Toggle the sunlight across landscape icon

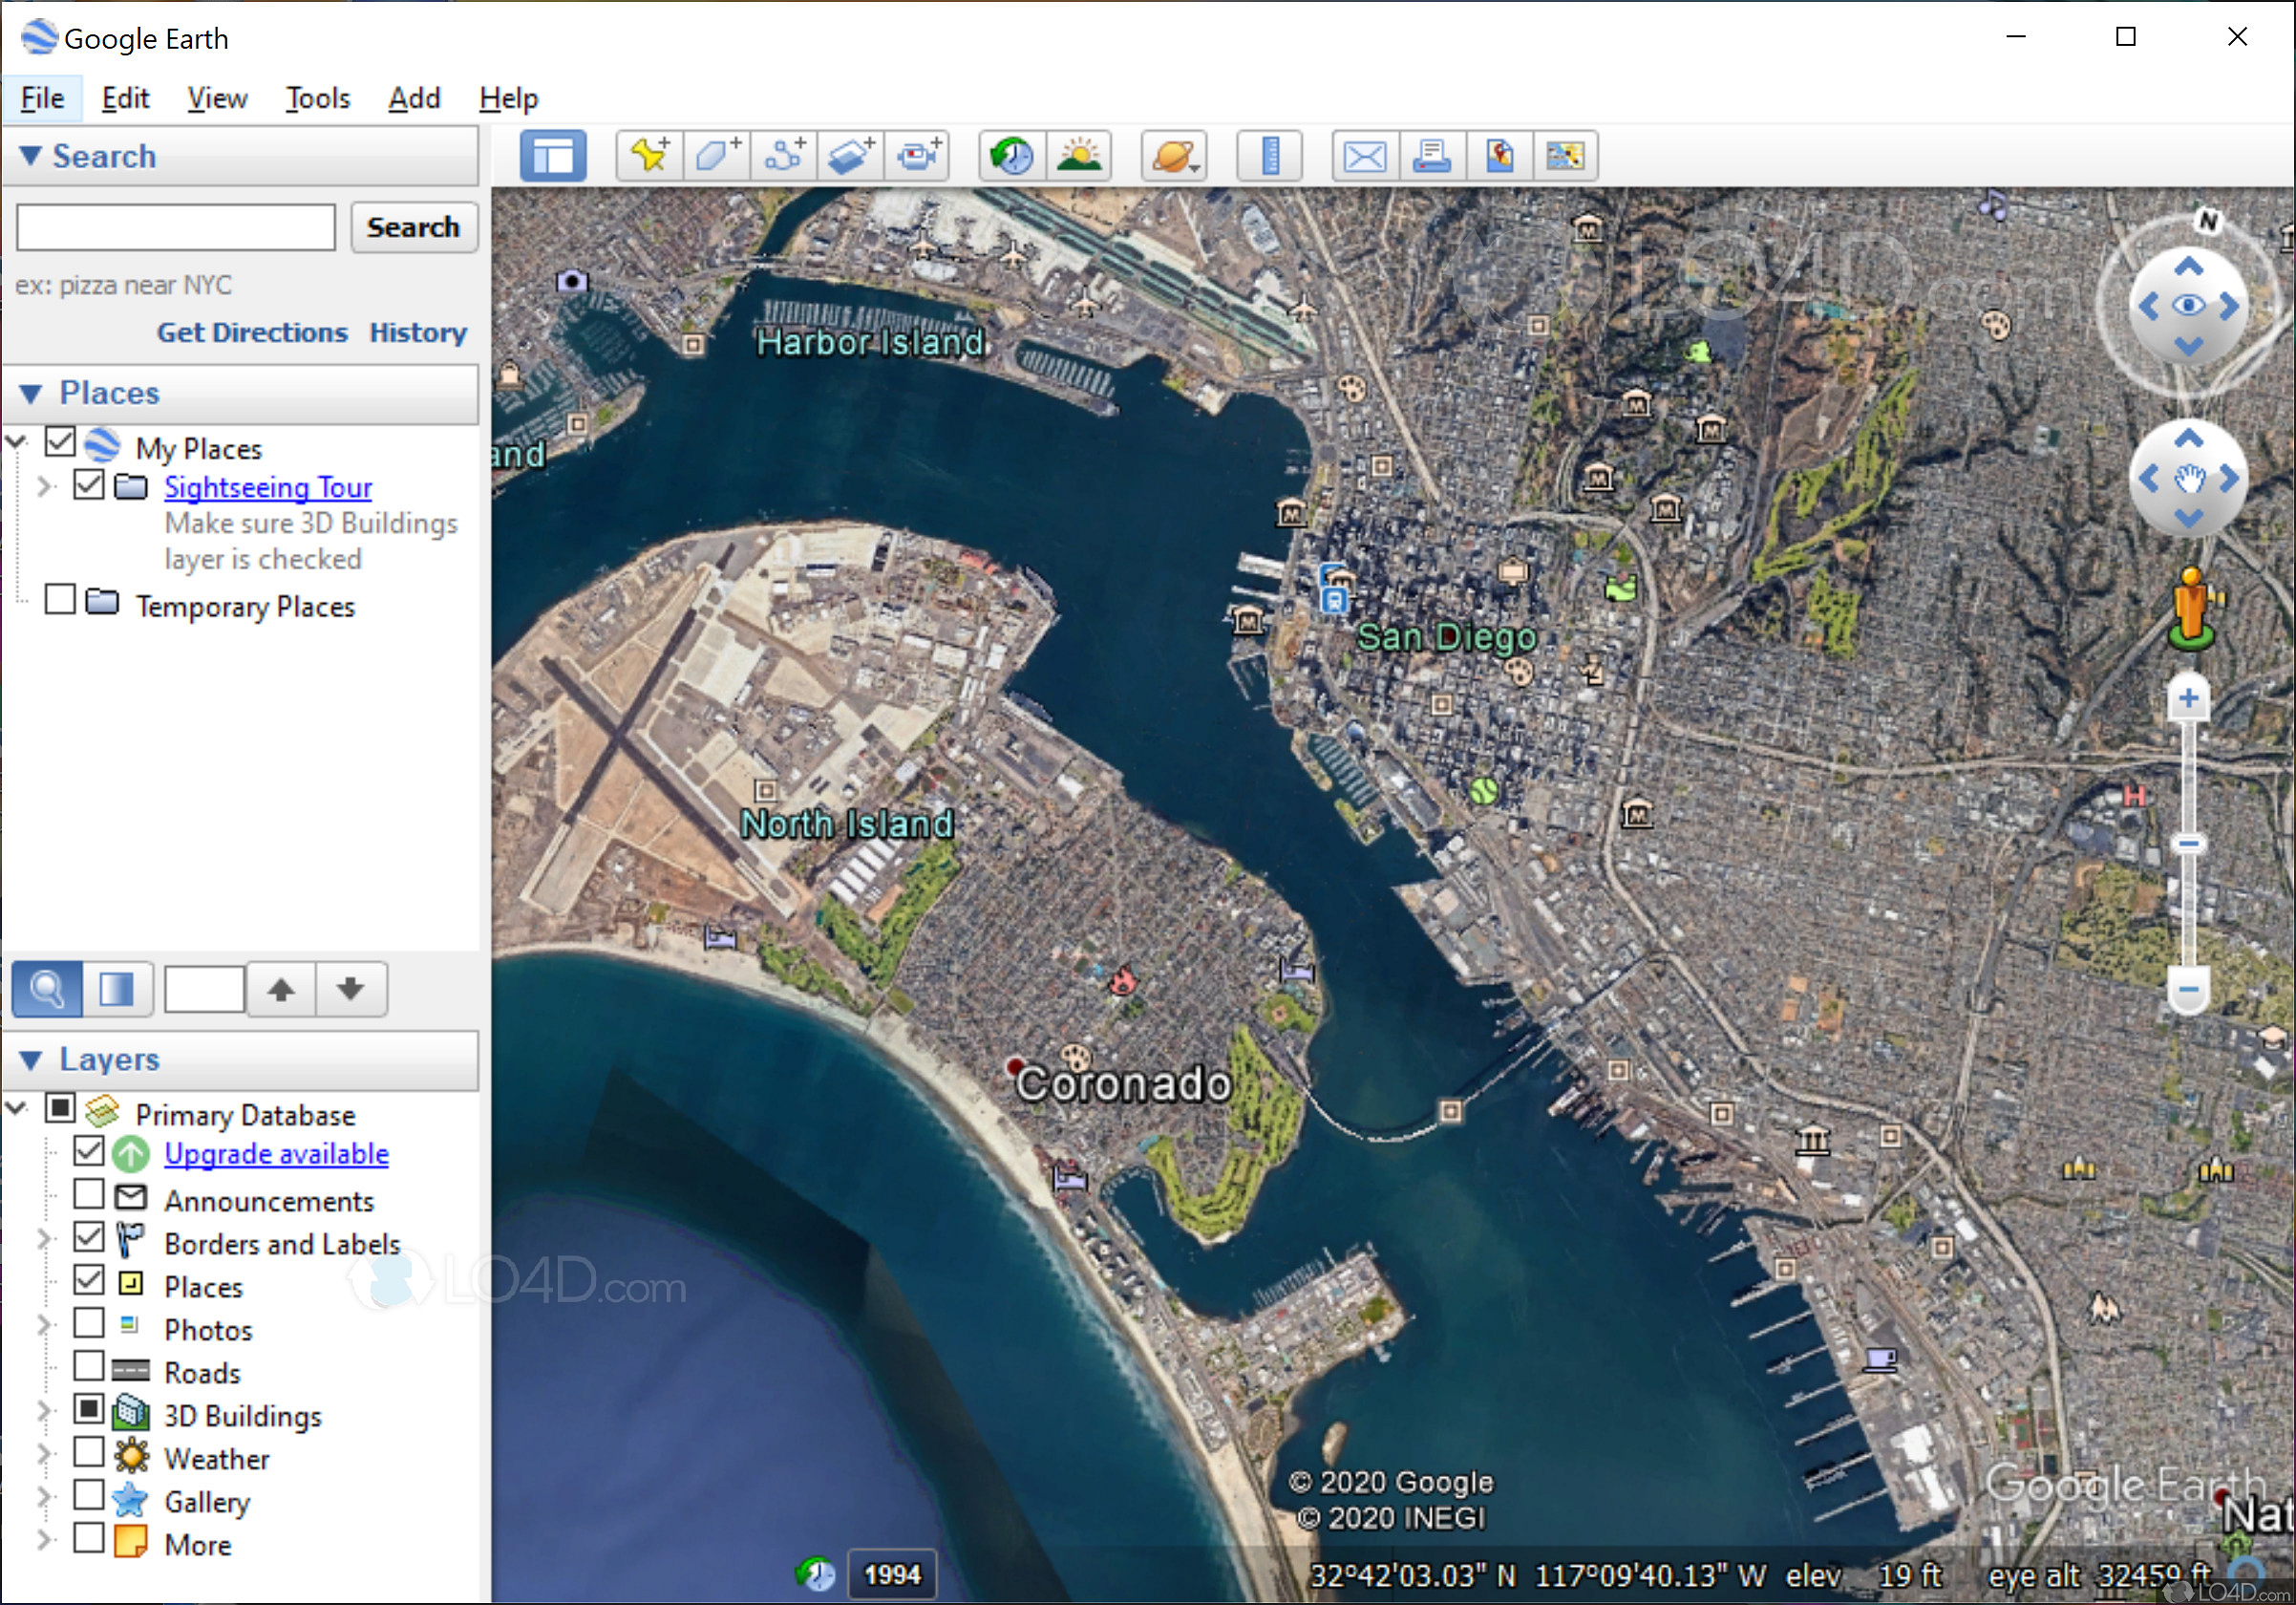pos(1078,156)
